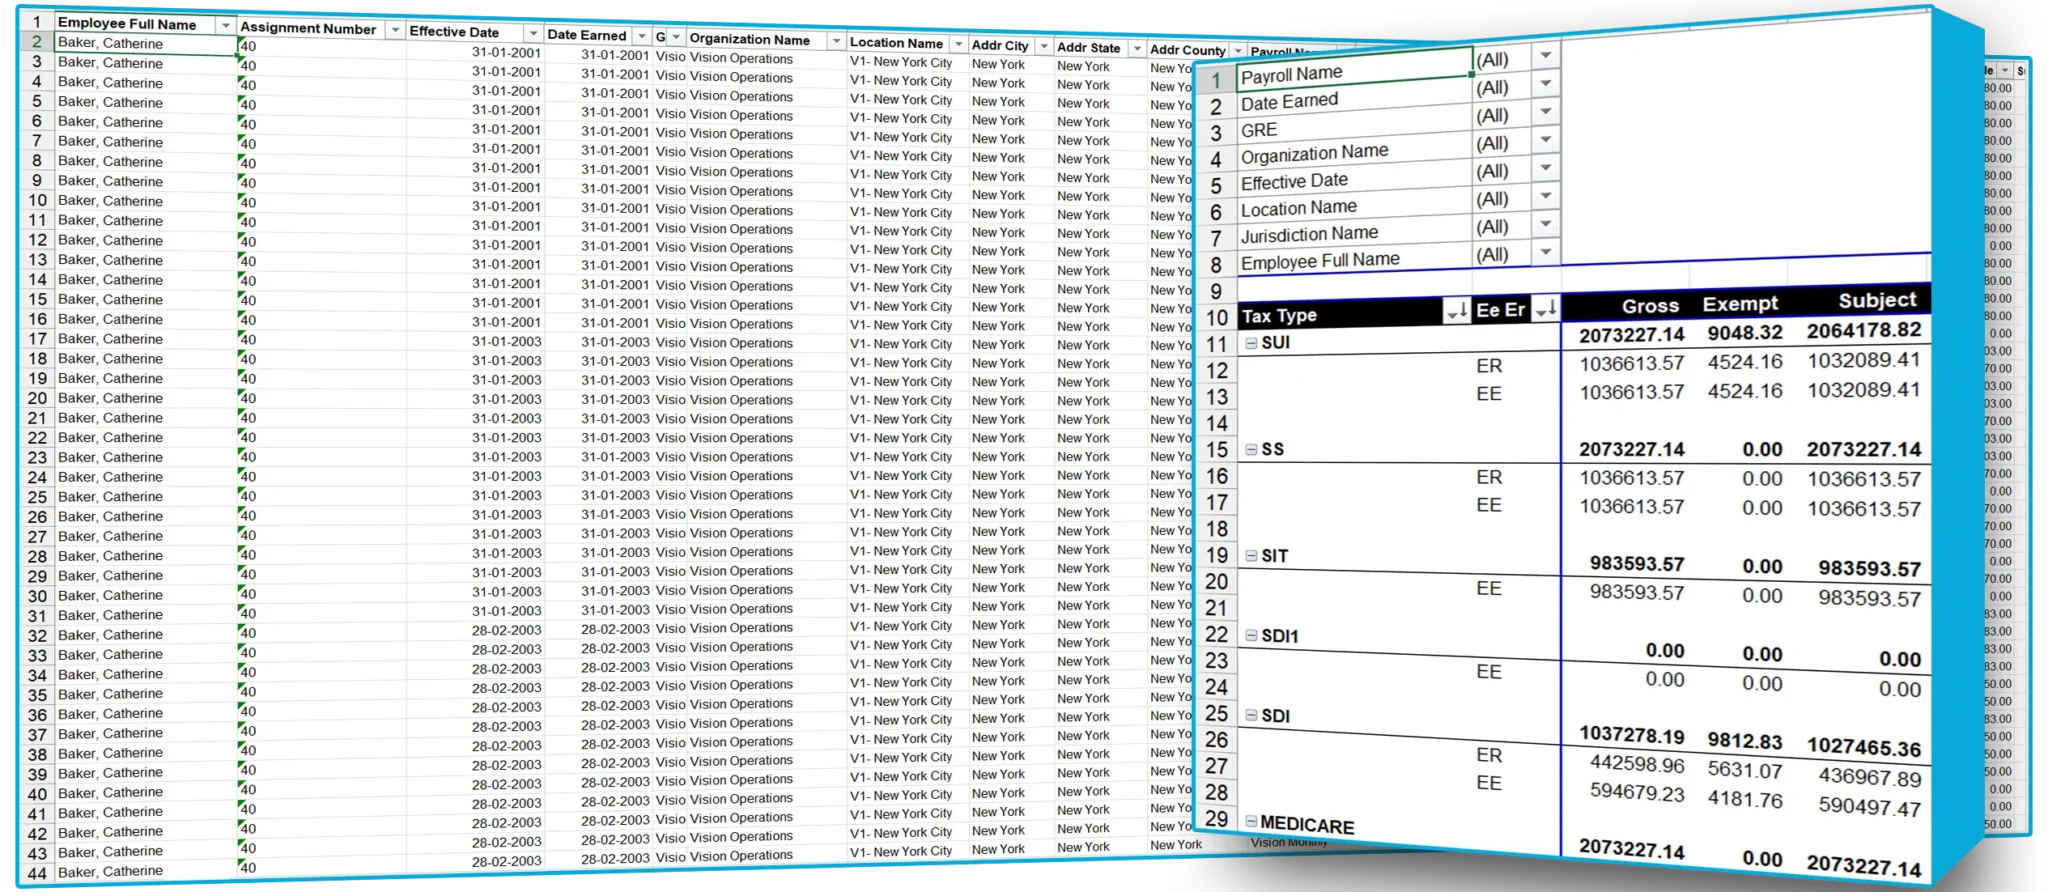This screenshot has height=892, width=2048.
Task: Collapse the SS tax type group
Action: (x=1251, y=450)
